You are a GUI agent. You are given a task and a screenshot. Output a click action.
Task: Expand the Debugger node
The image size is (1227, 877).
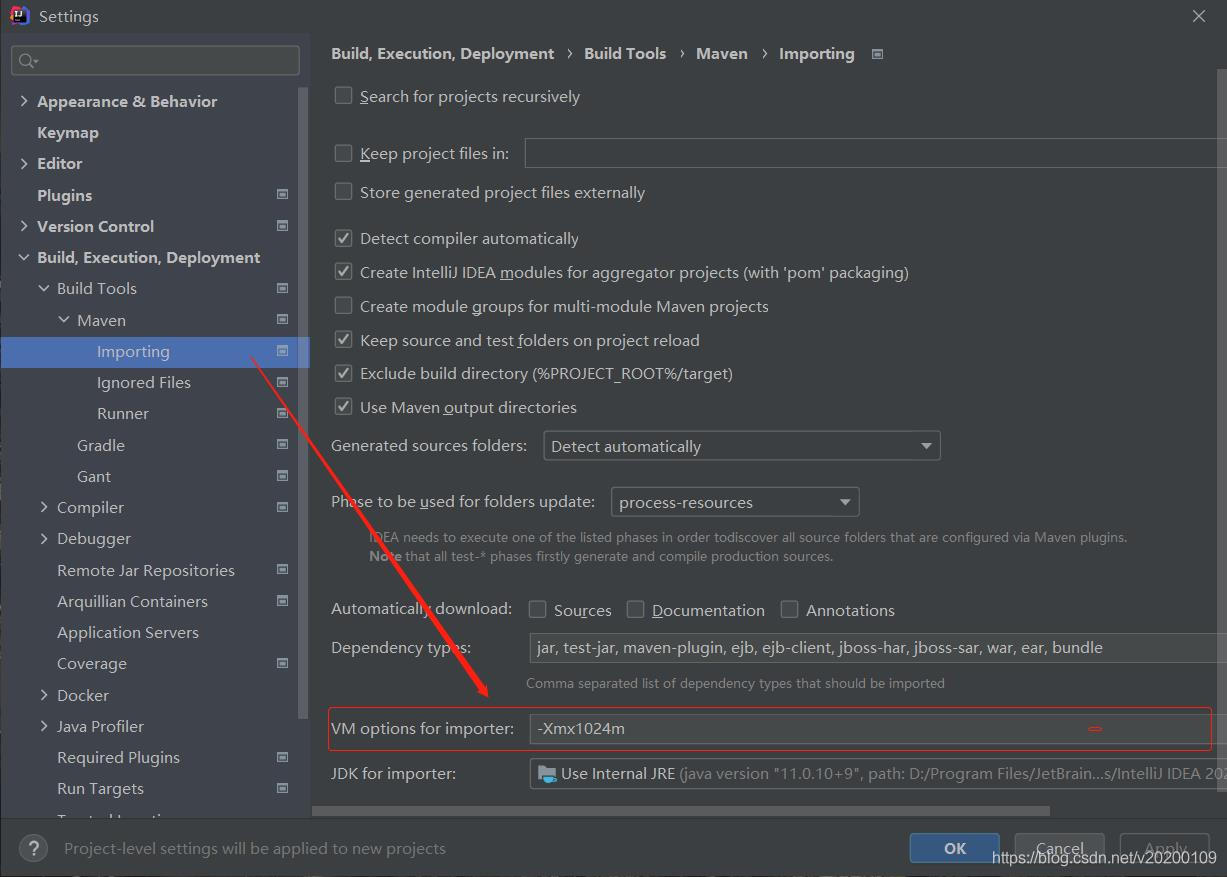pyautogui.click(x=44, y=538)
